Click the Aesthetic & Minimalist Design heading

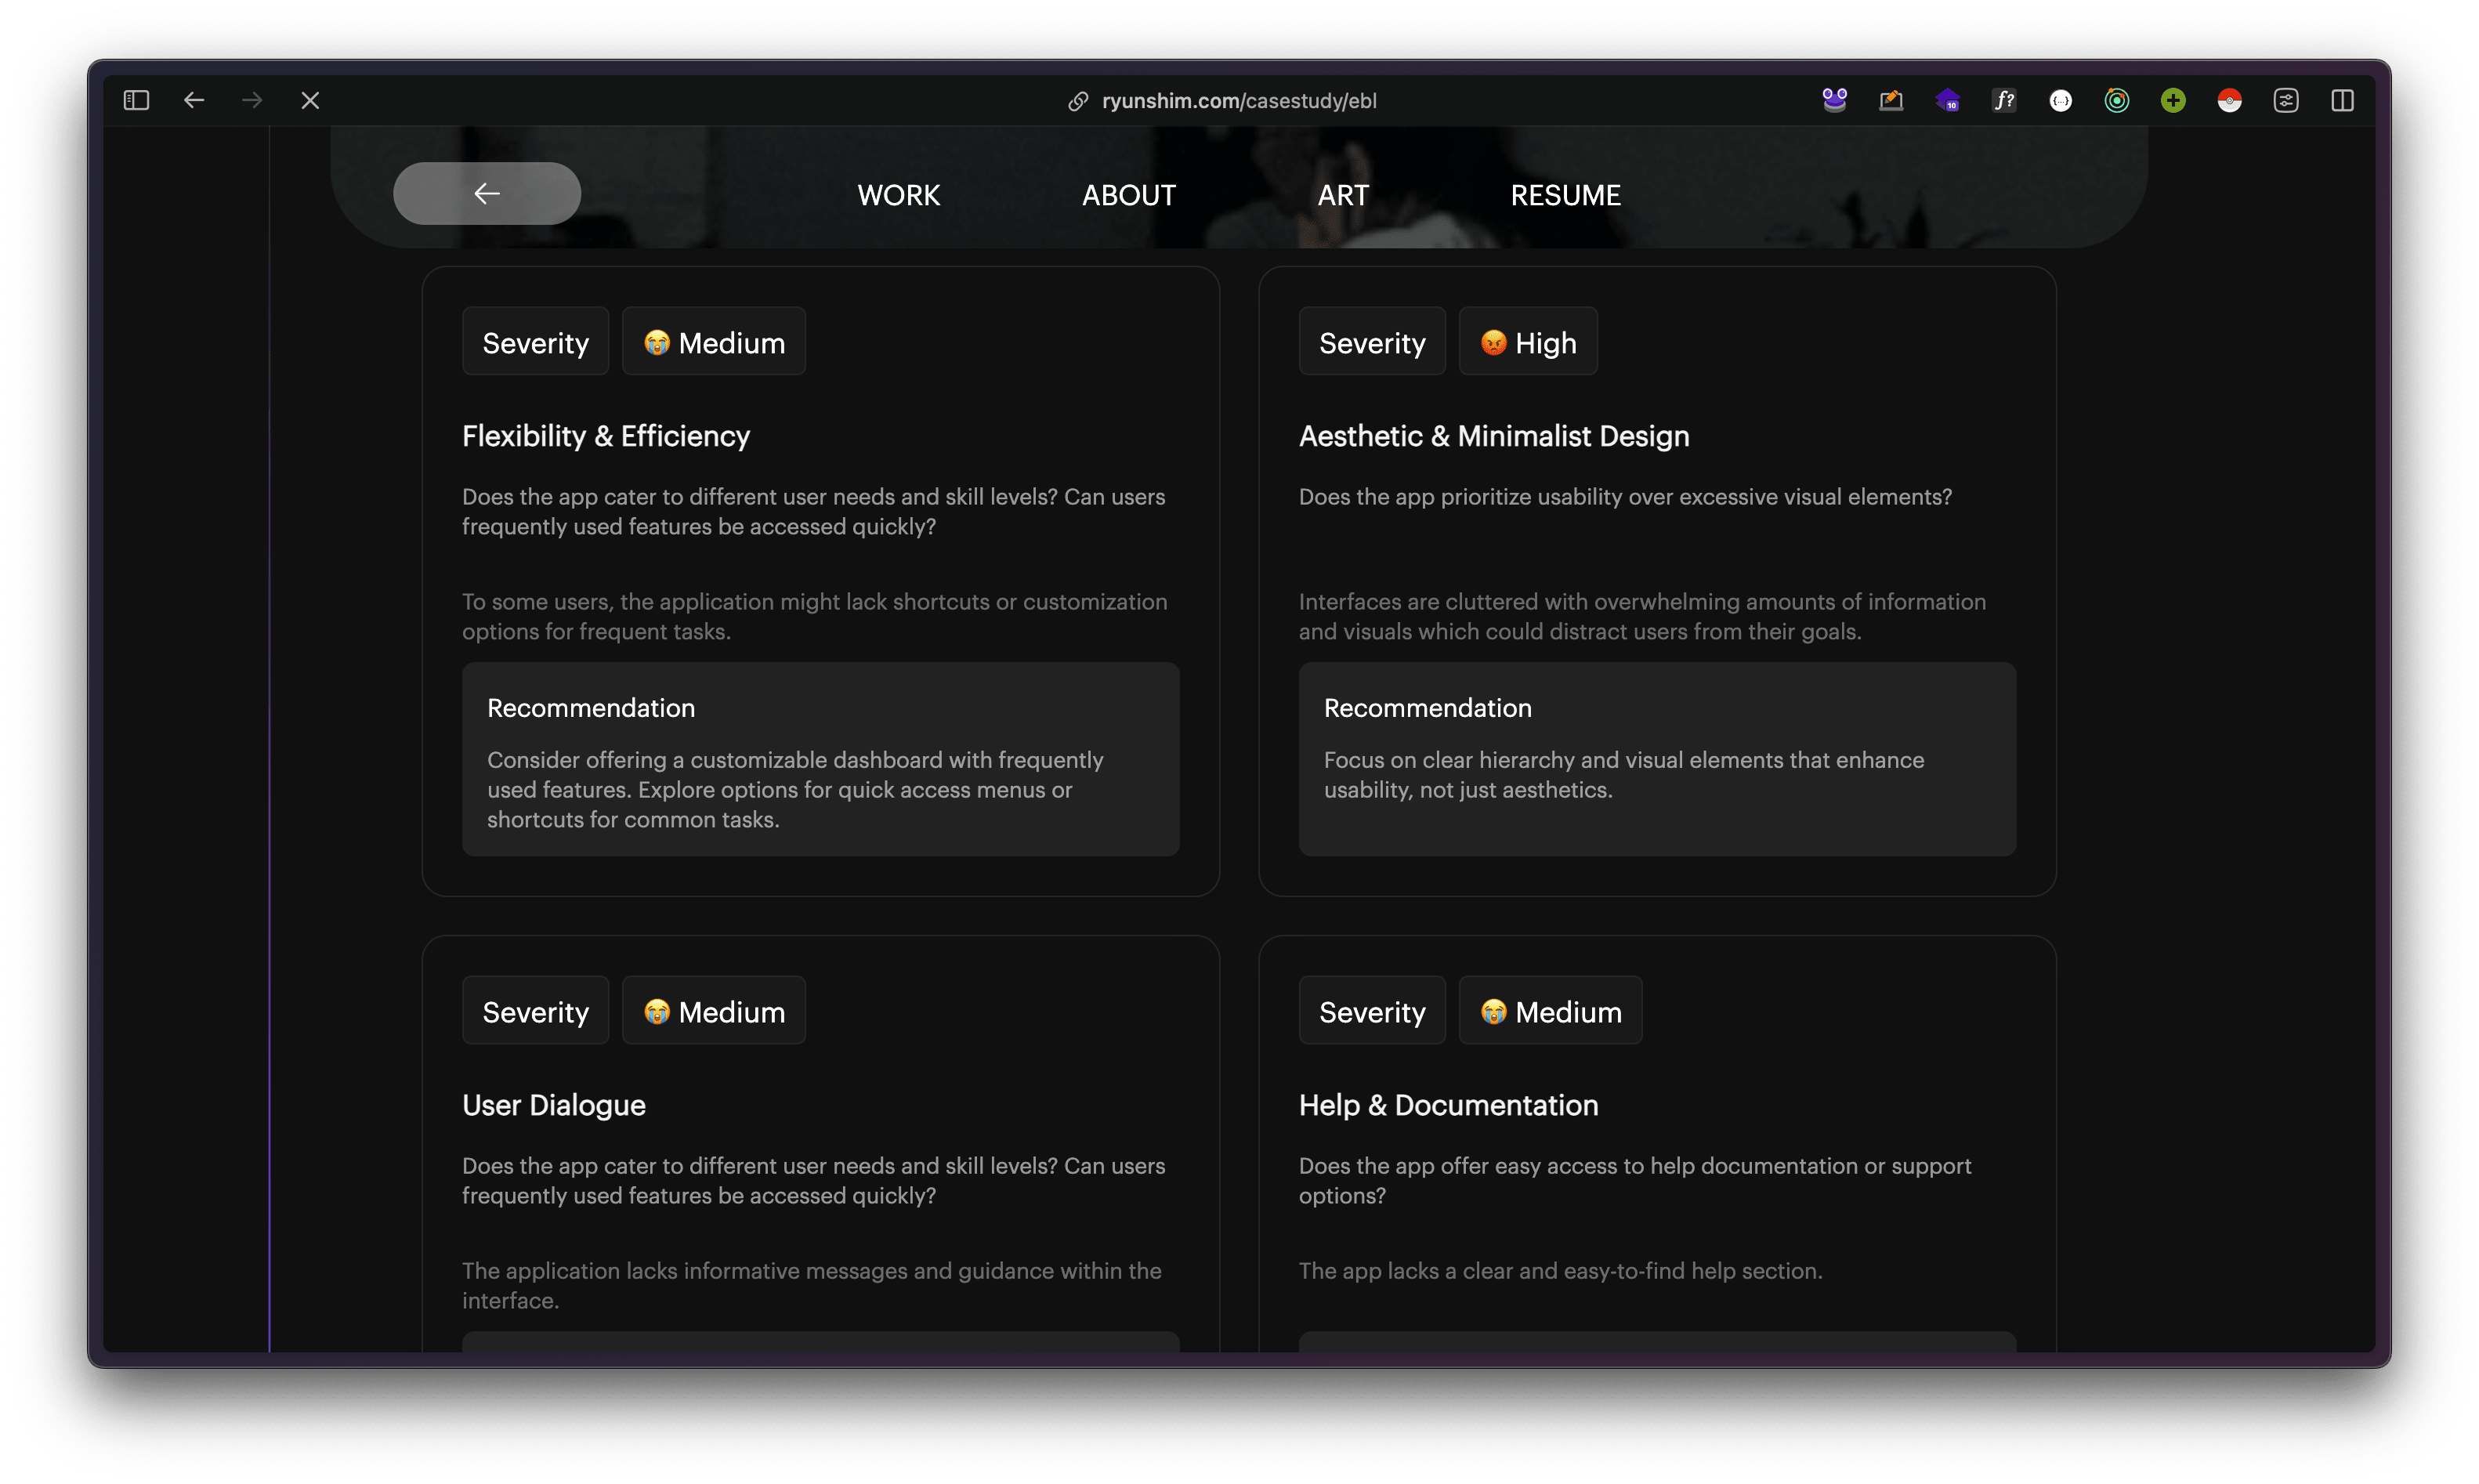(x=1493, y=436)
